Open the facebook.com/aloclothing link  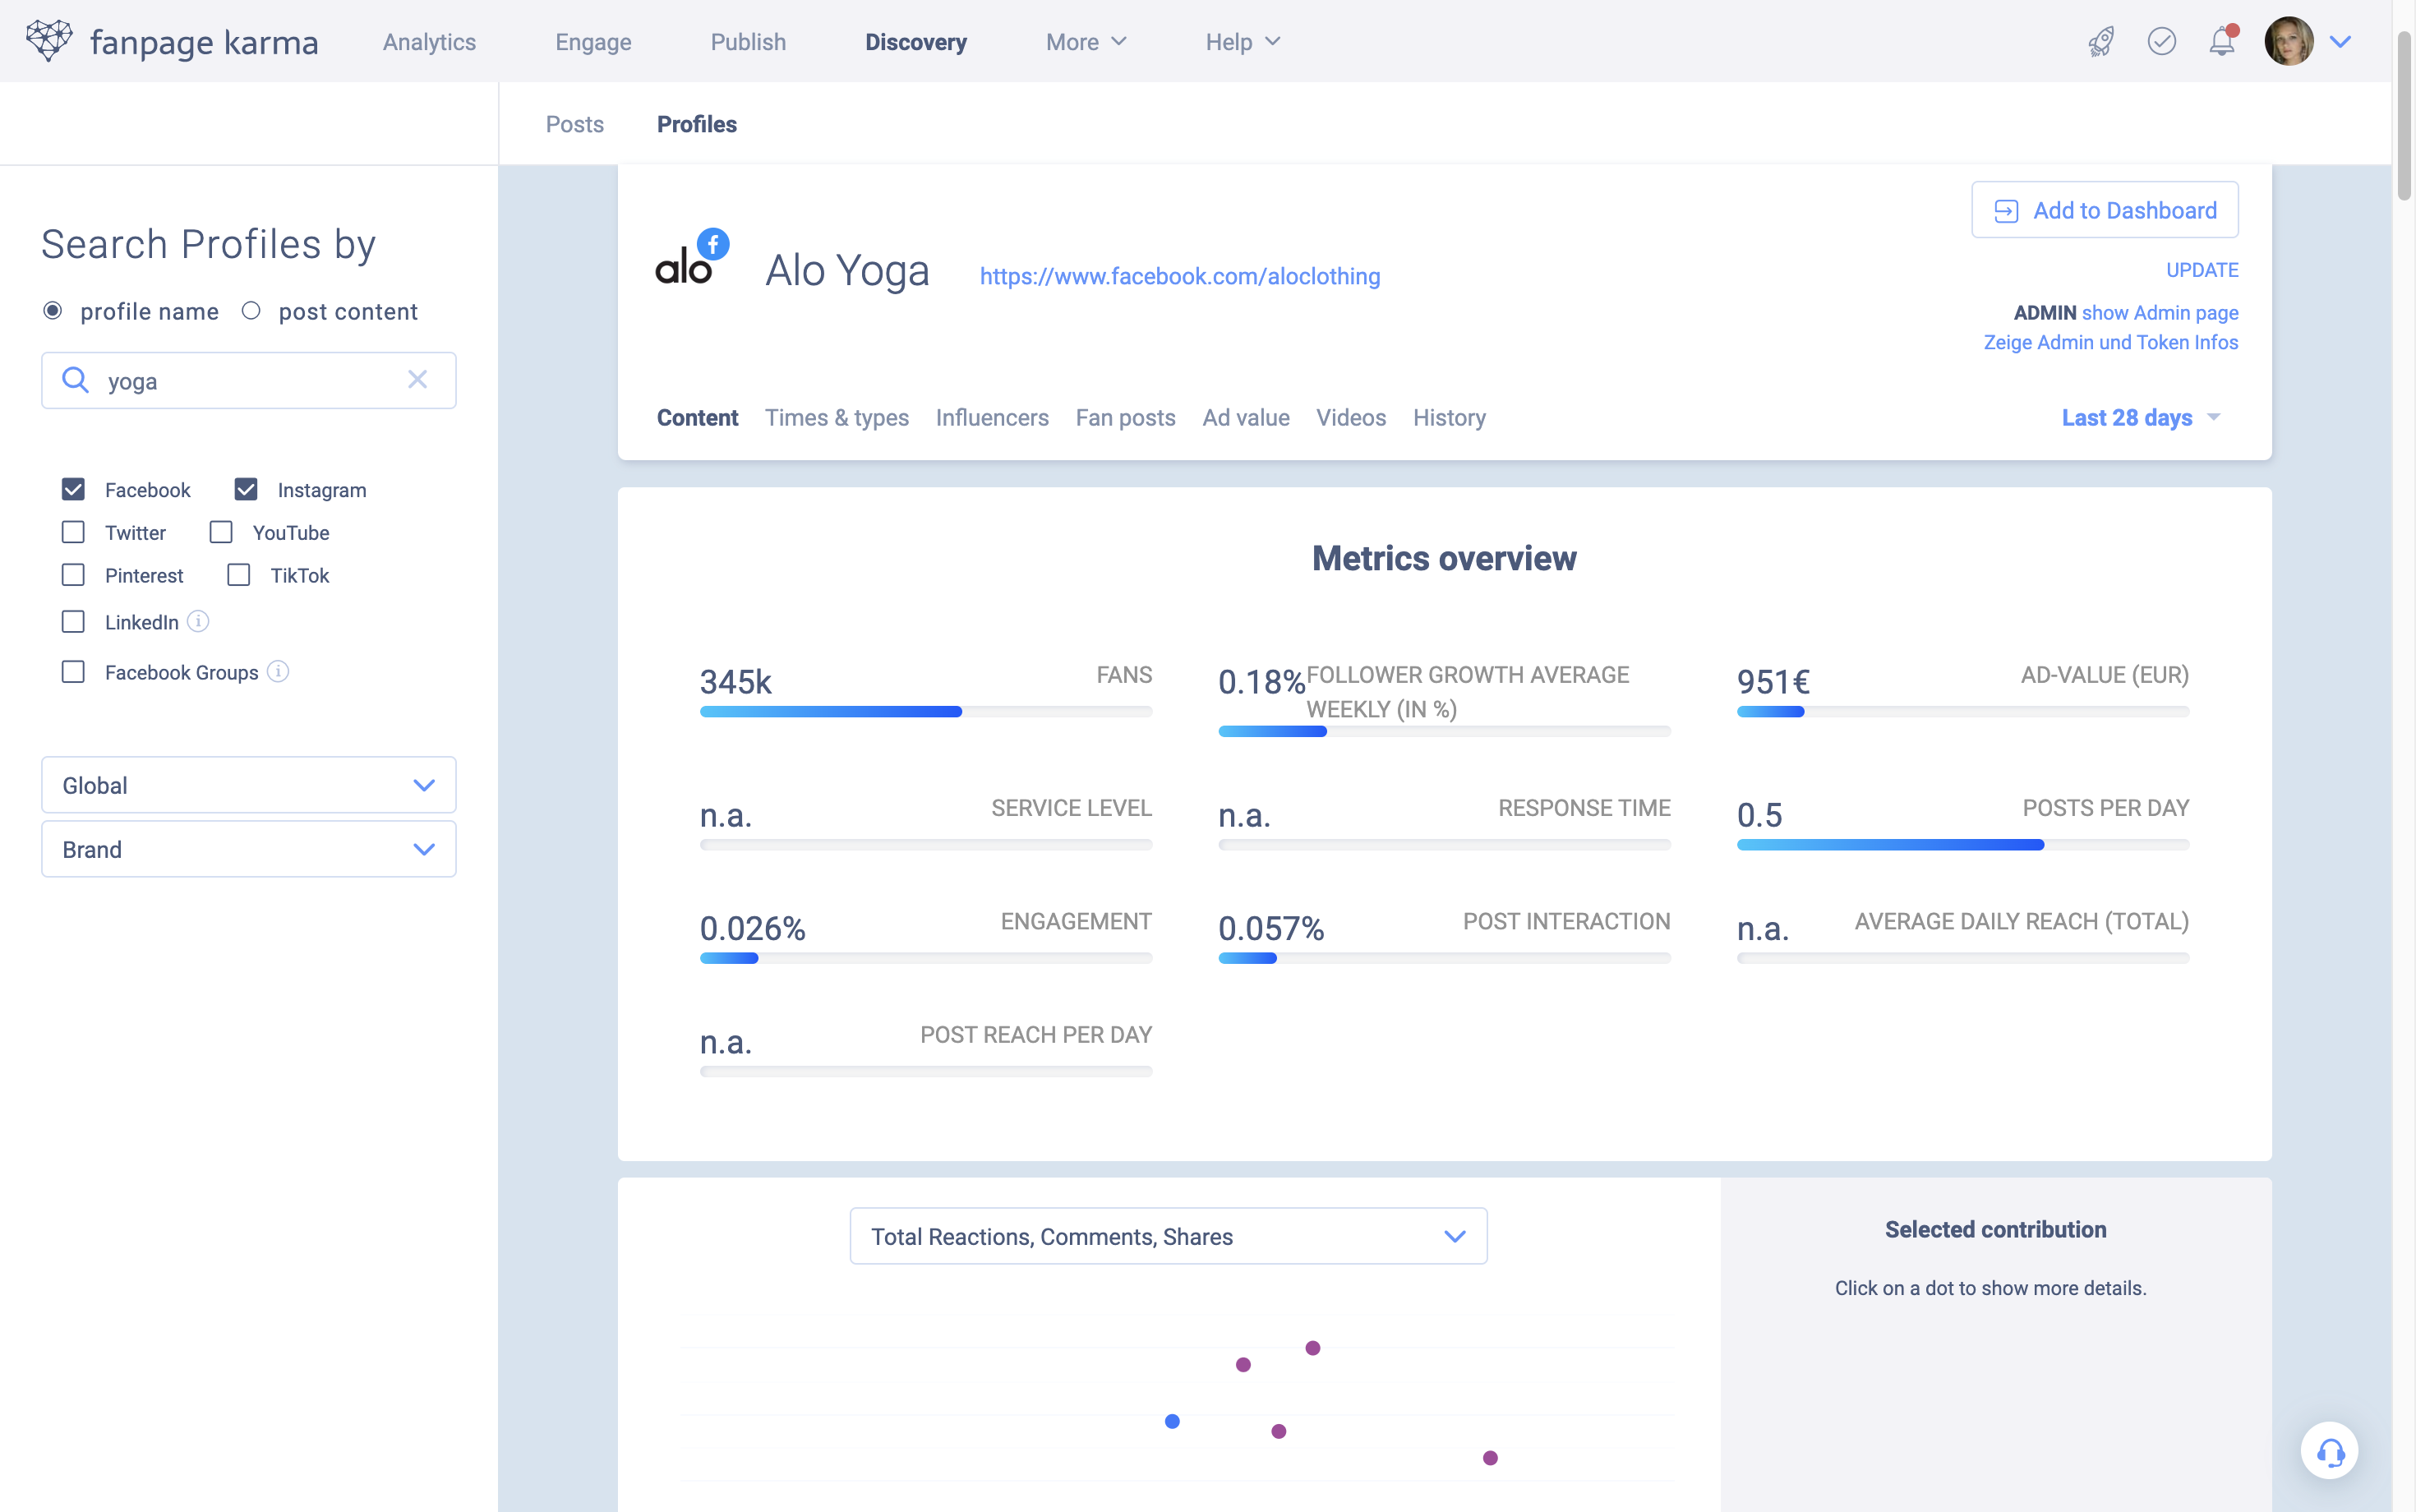point(1179,276)
